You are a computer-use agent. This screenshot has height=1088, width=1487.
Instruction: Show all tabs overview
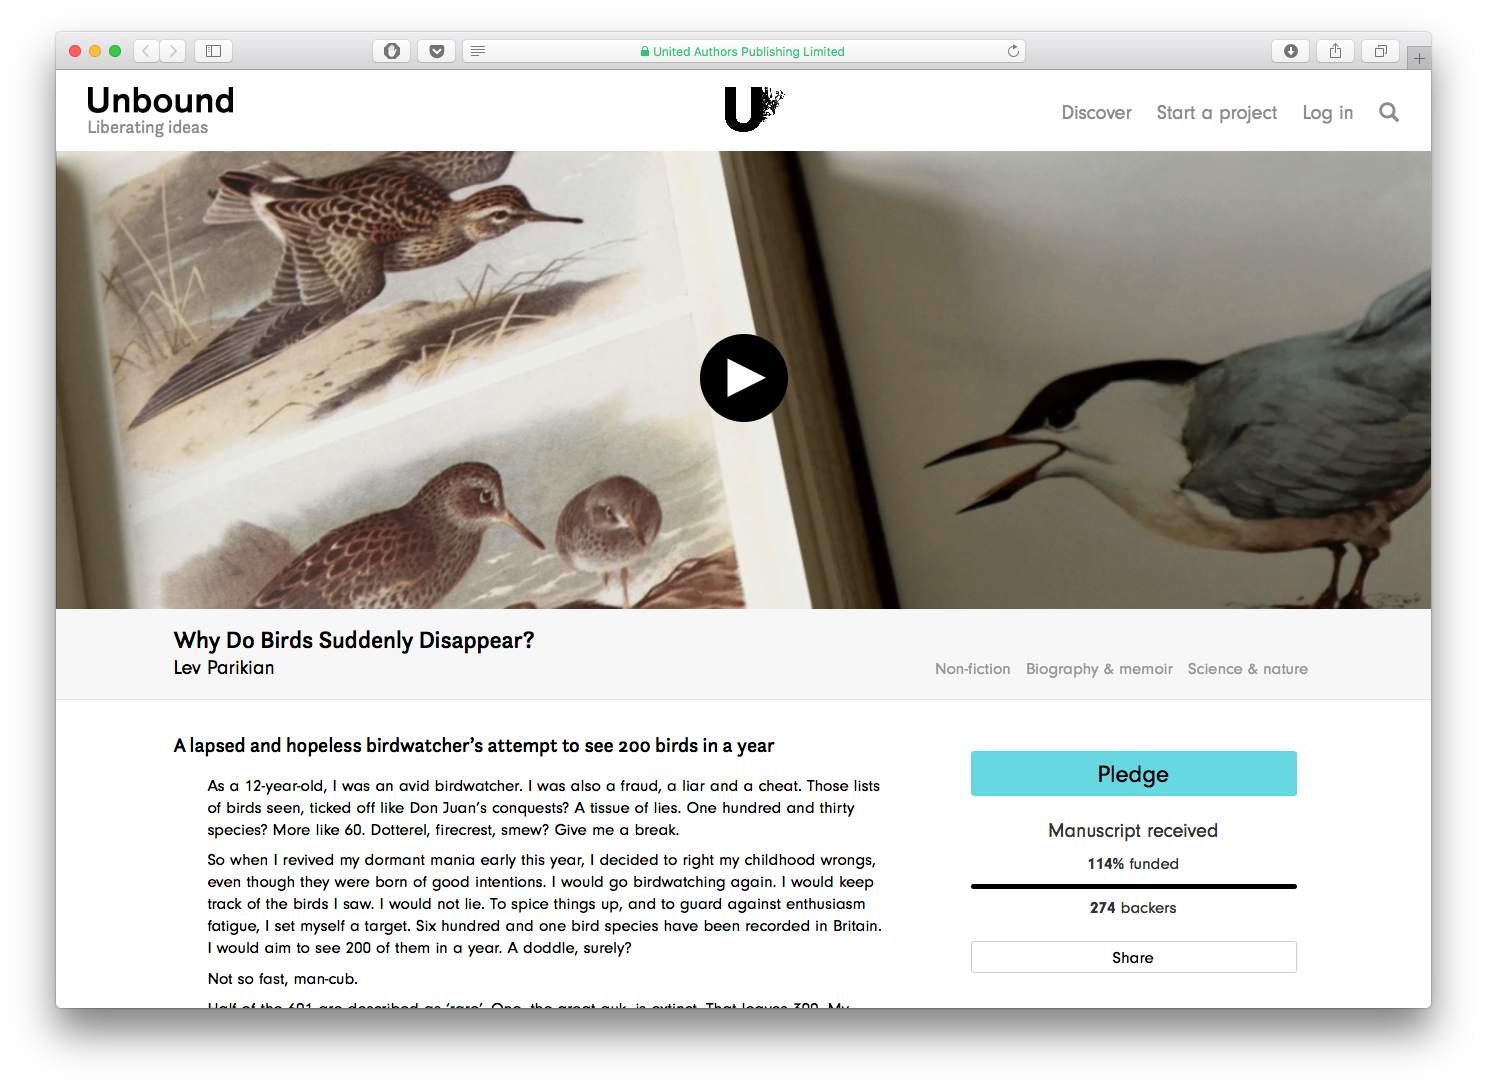pos(1380,51)
